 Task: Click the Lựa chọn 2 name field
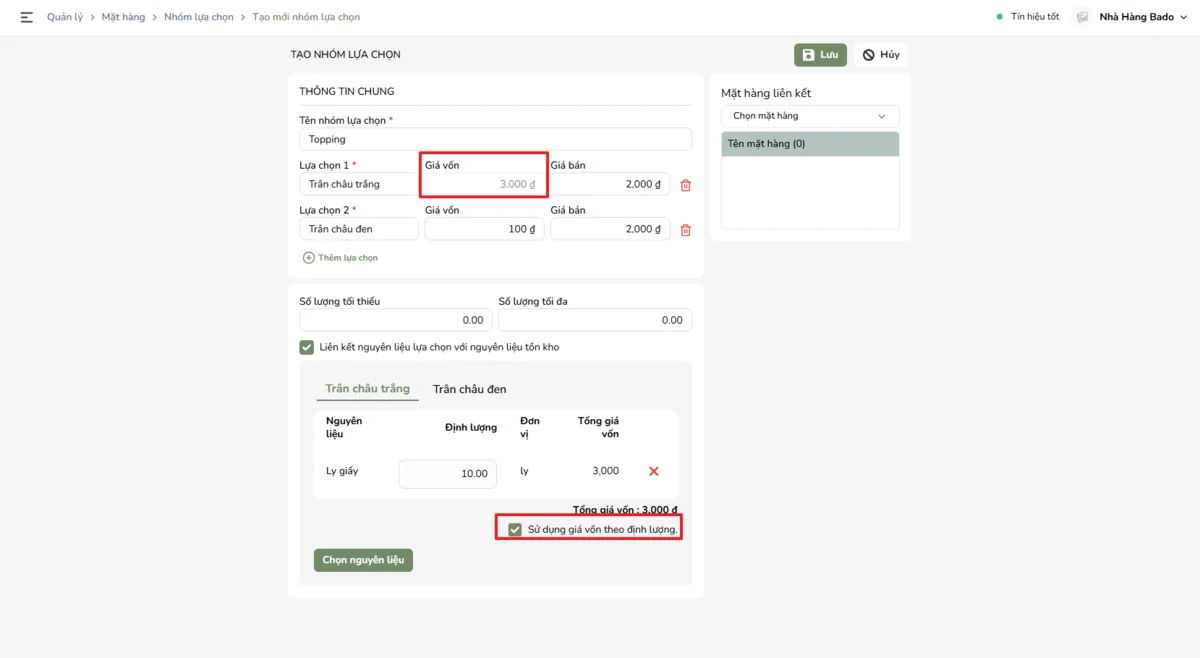tap(359, 229)
